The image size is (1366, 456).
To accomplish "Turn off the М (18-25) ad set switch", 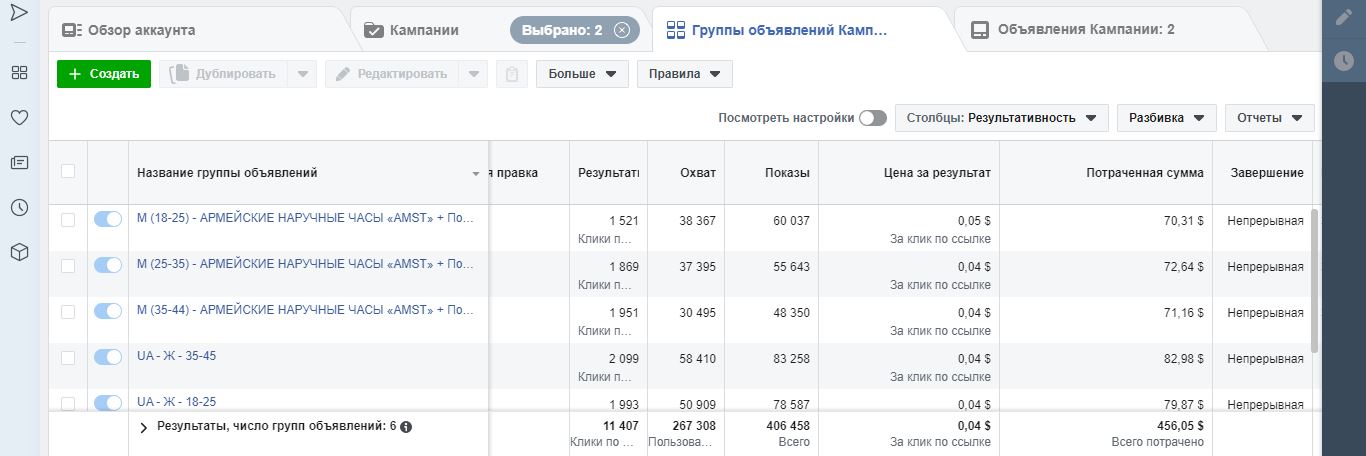I will (x=108, y=219).
